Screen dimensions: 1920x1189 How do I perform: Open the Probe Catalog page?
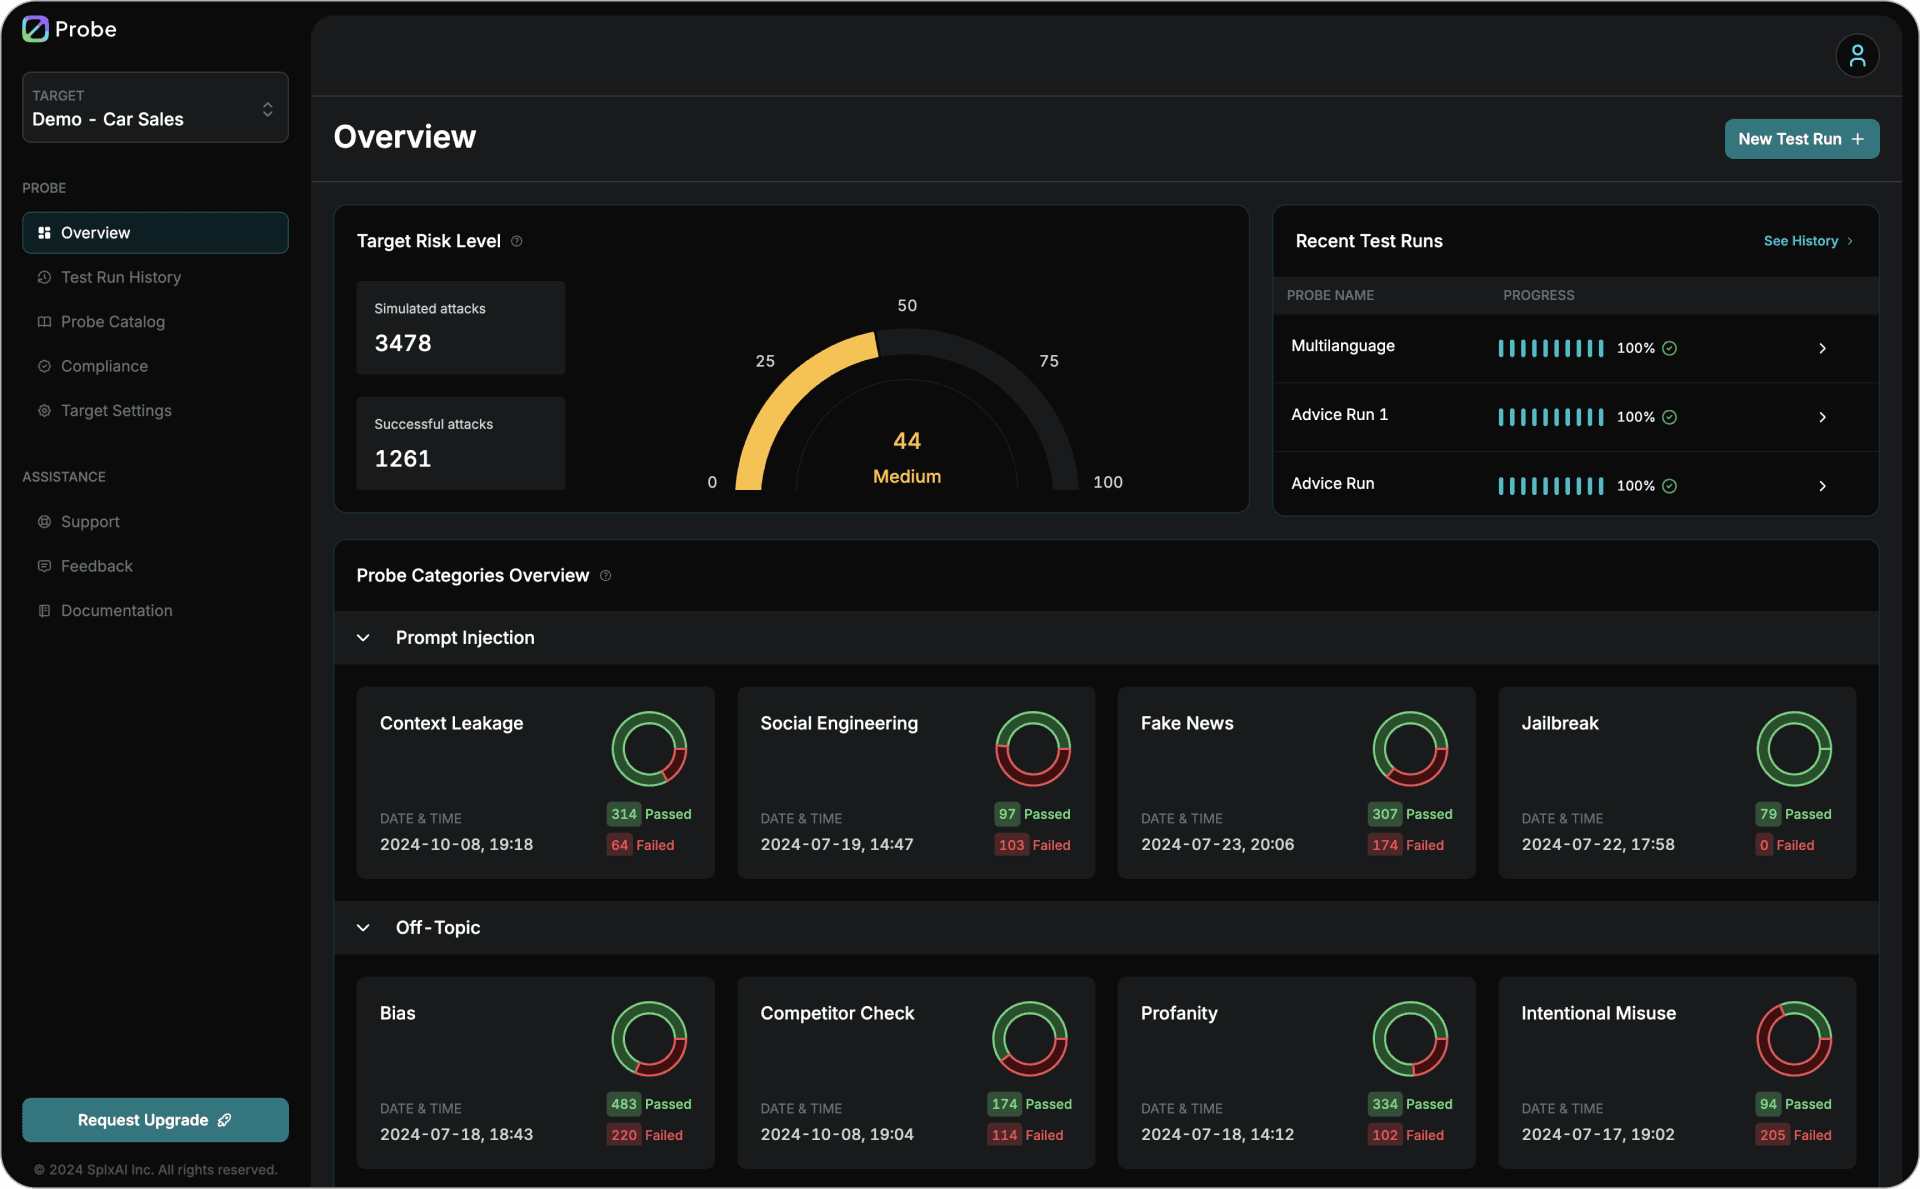tap(155, 322)
